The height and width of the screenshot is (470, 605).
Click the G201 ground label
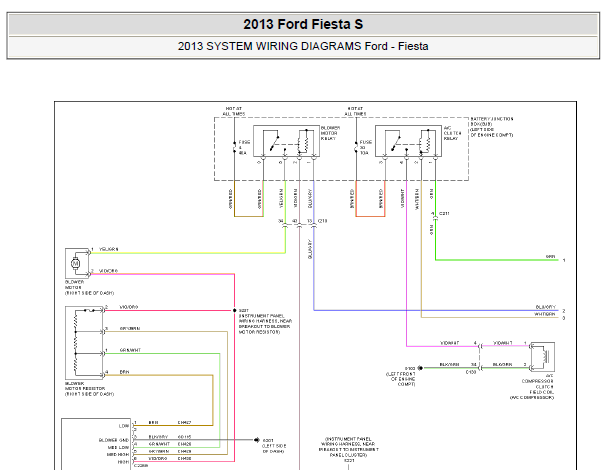274,446
